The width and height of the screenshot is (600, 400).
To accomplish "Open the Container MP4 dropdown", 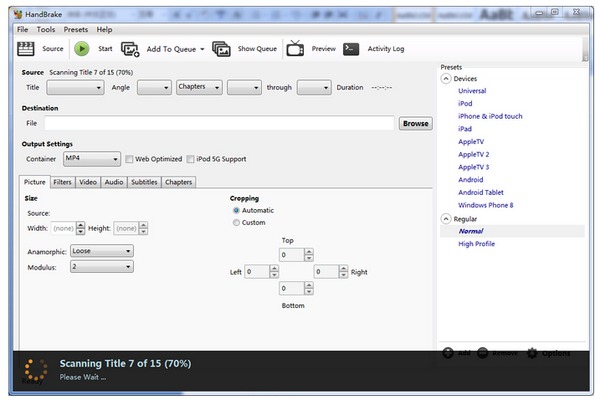I will (92, 159).
